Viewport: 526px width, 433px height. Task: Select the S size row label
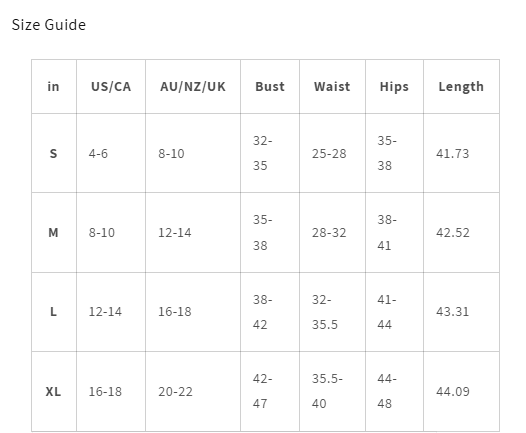pyautogui.click(x=53, y=153)
